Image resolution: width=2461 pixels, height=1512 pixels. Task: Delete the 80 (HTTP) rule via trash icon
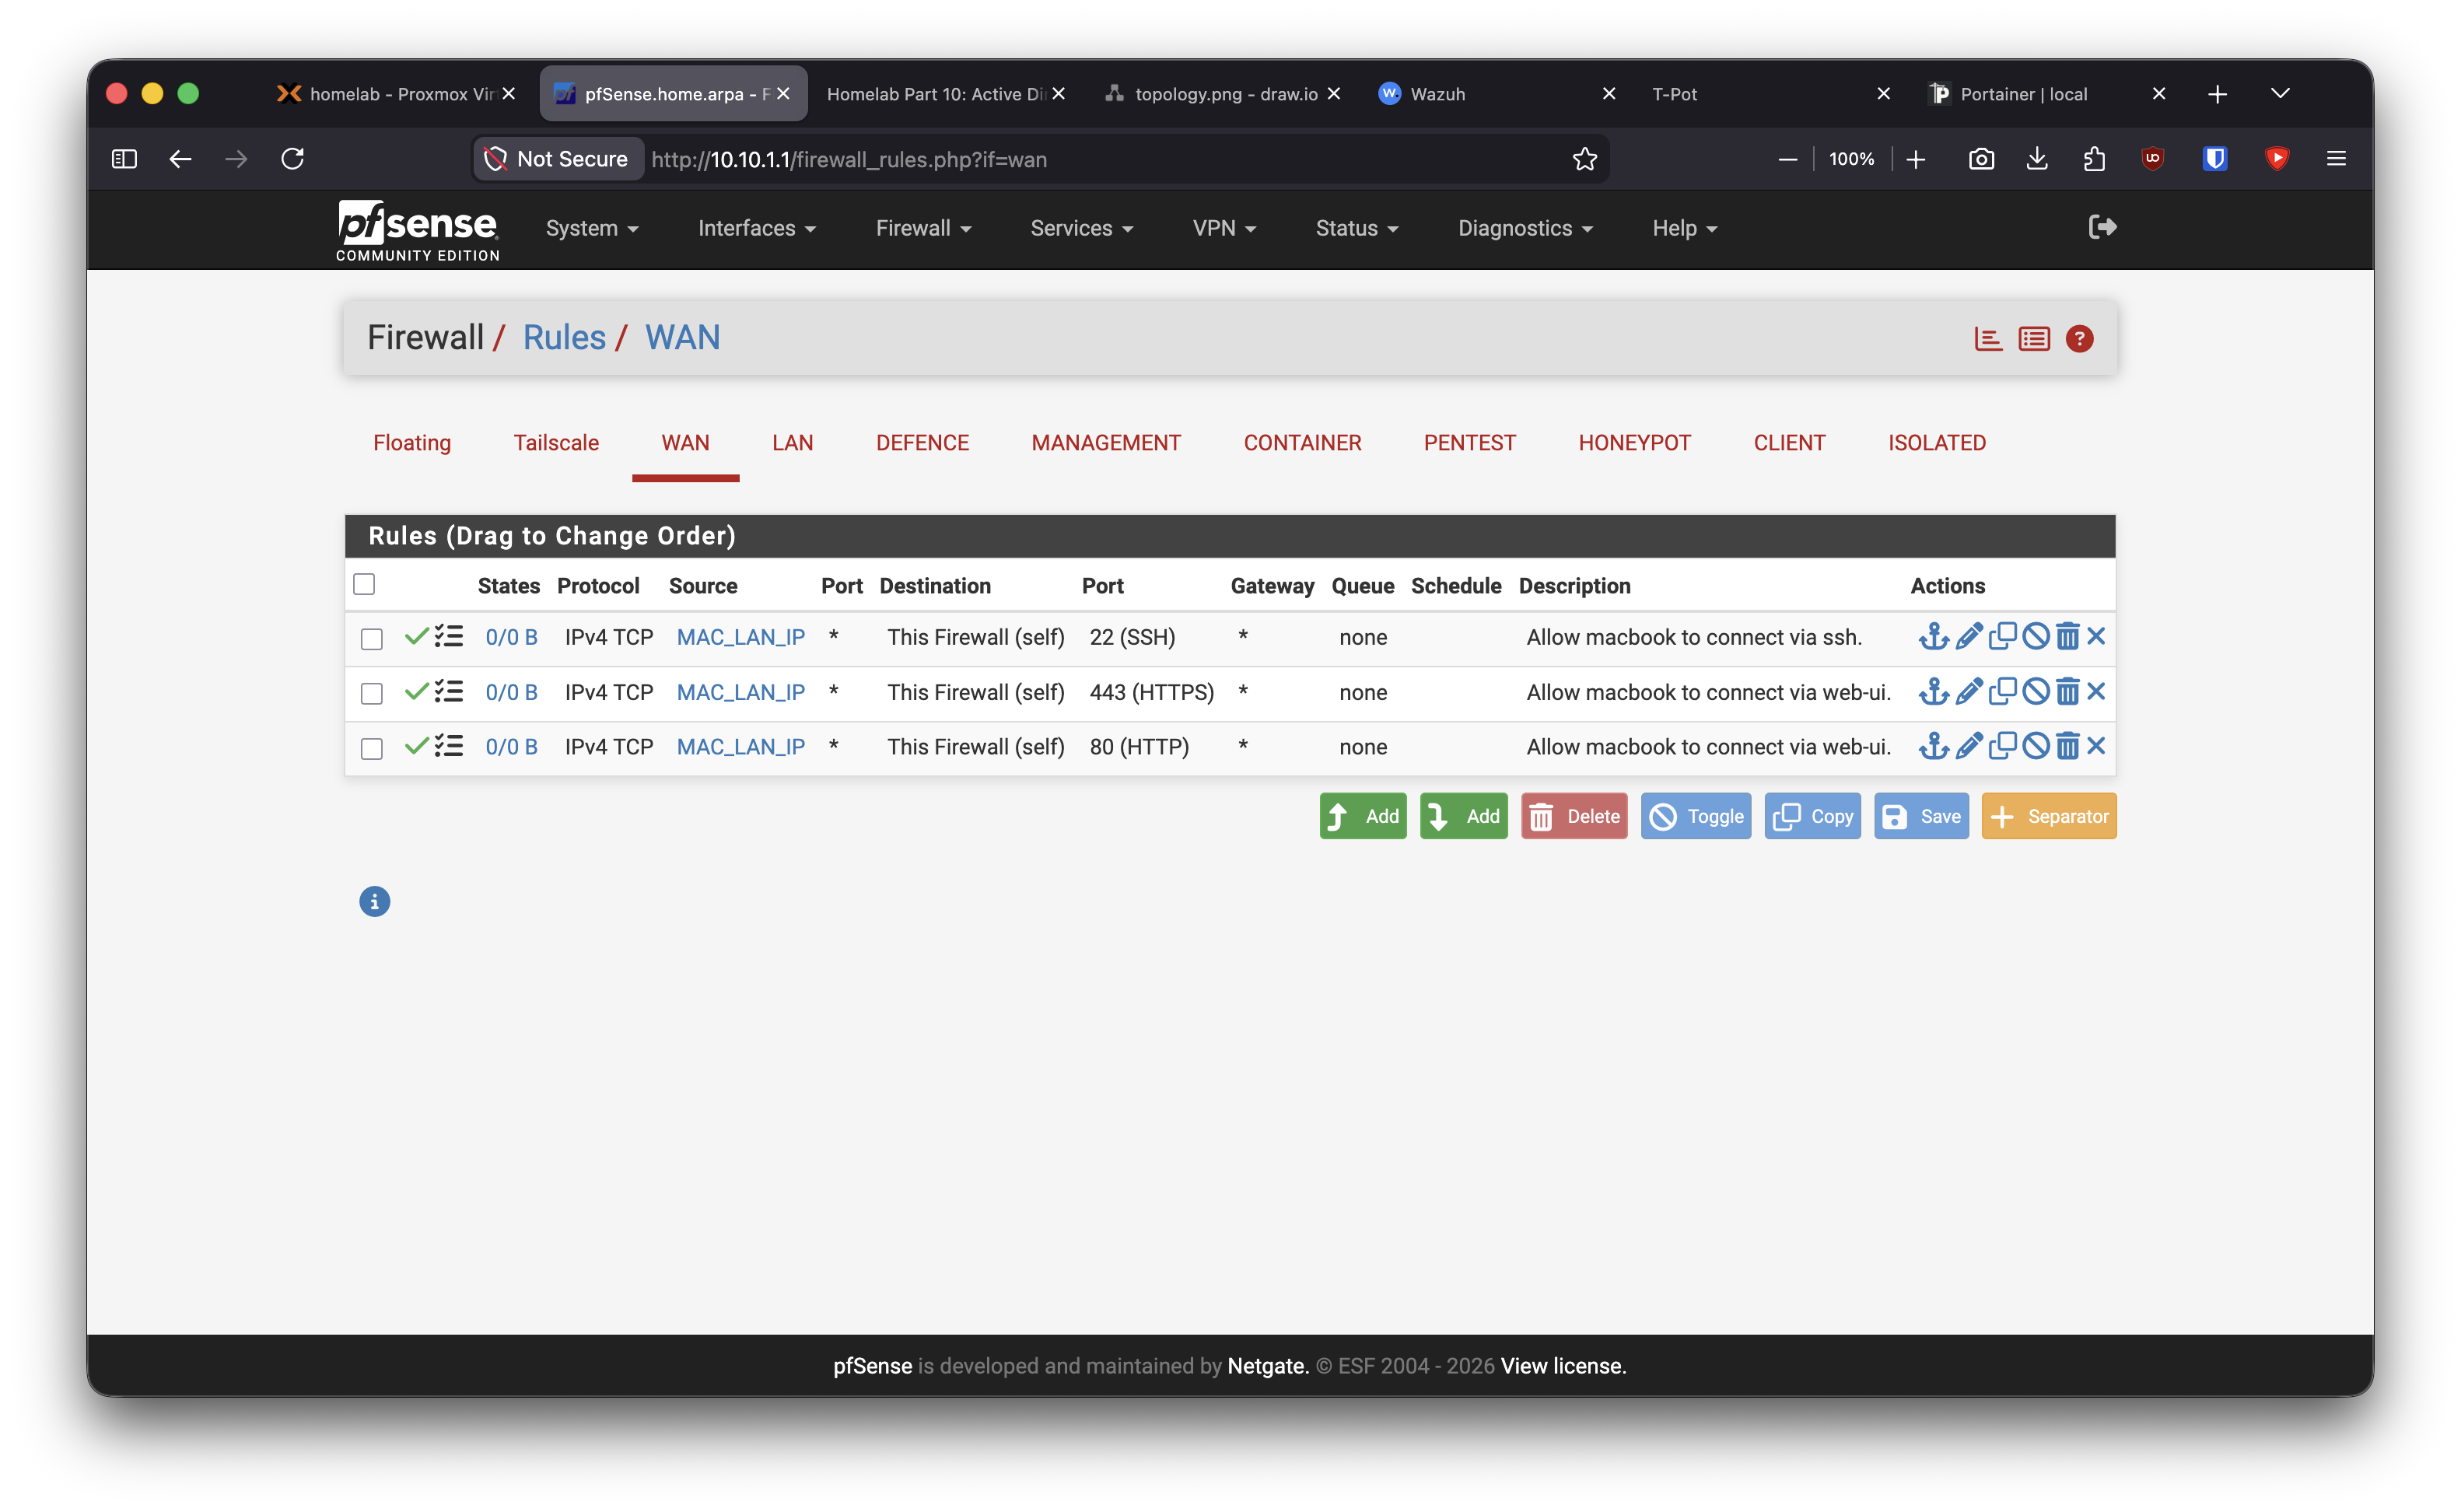pos(2067,746)
